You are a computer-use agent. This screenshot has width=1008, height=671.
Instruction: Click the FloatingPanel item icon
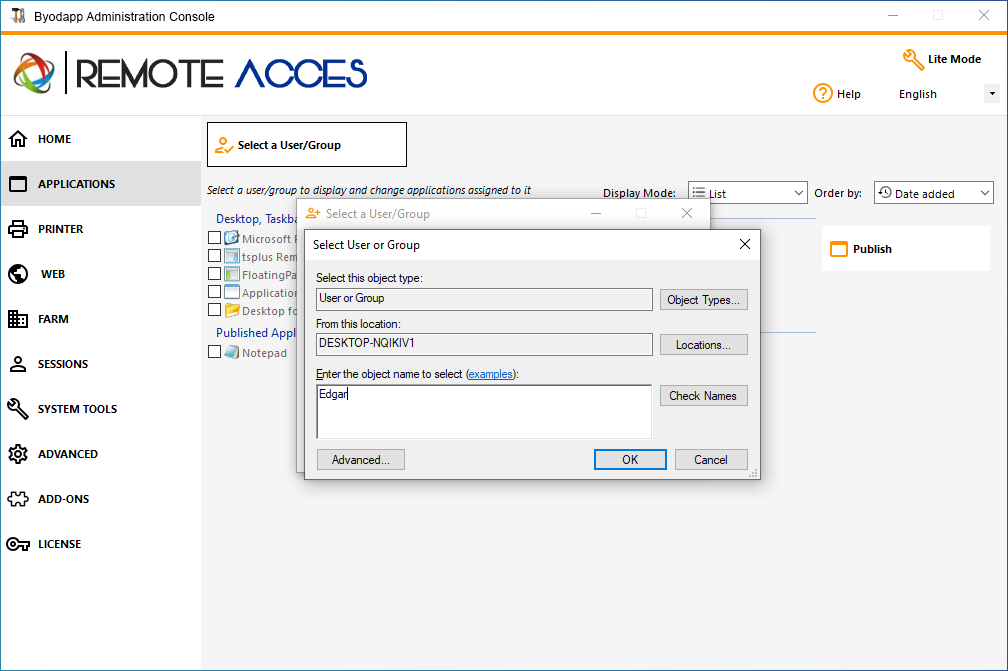(232, 274)
